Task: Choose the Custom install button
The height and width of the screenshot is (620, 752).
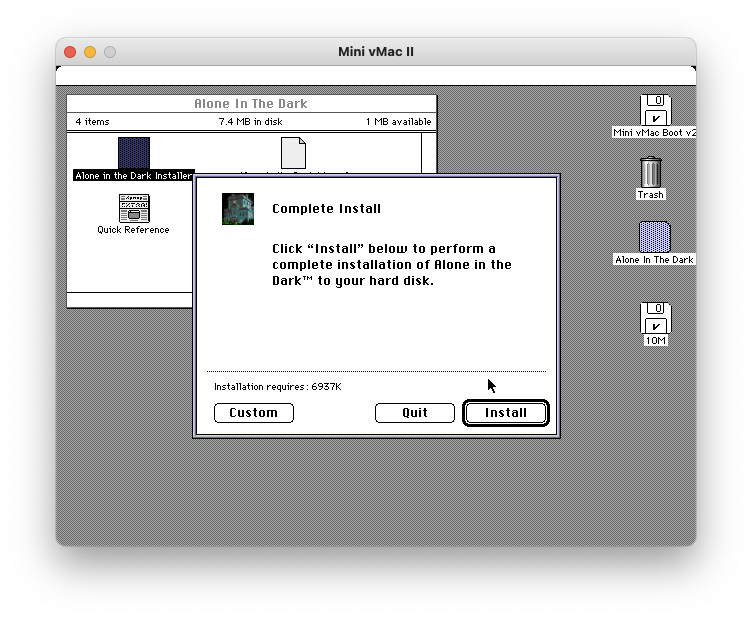Action: 253,413
